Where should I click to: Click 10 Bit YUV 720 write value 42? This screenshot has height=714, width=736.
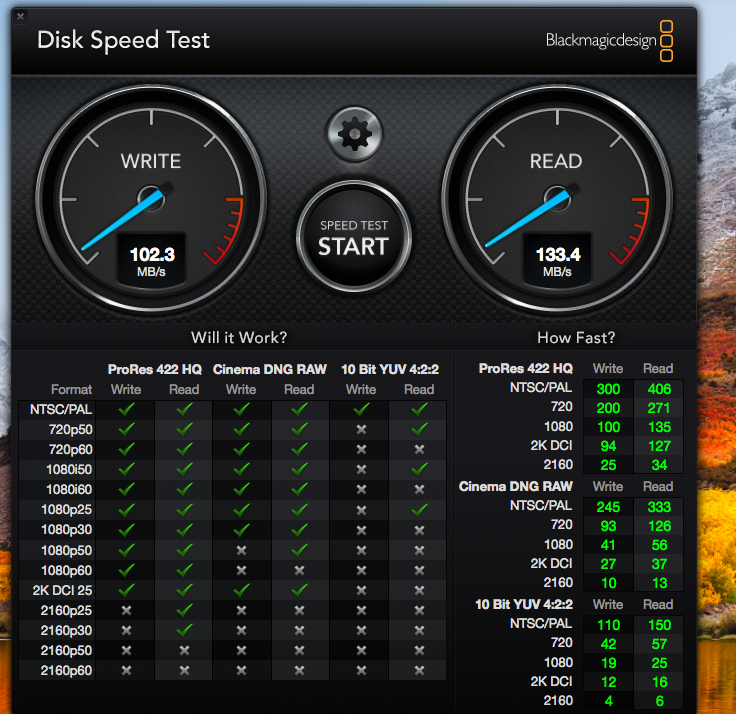click(x=608, y=644)
